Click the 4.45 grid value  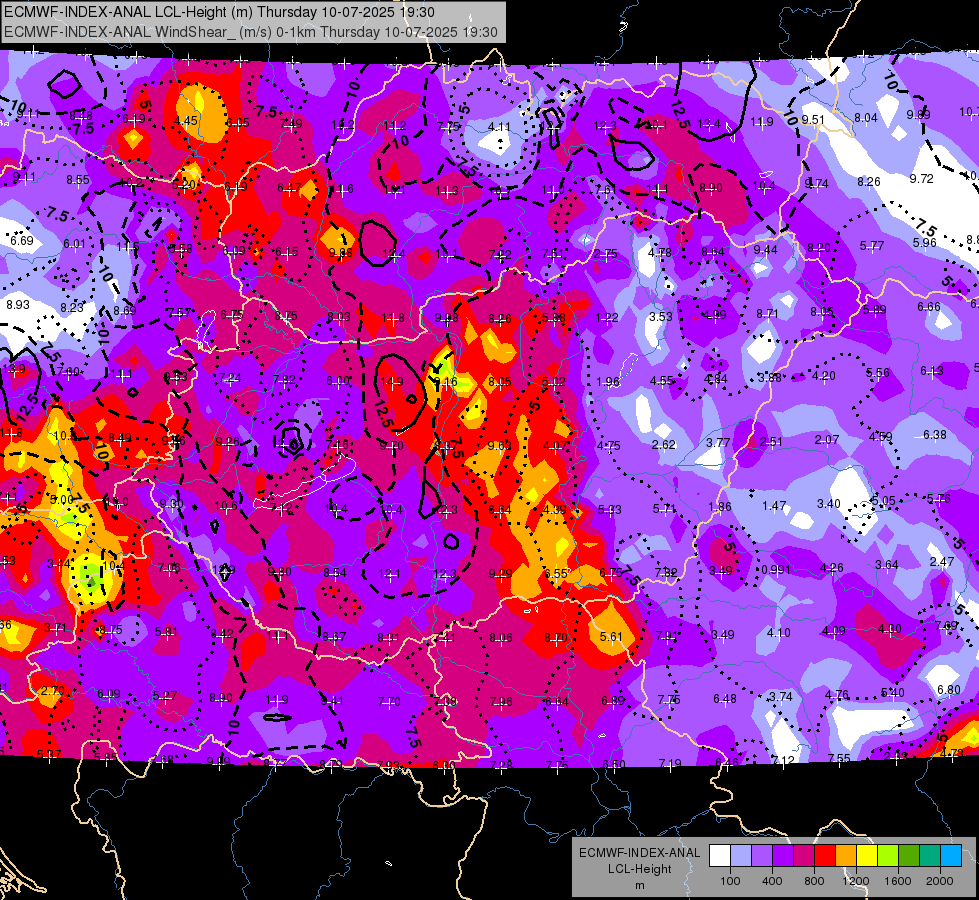186,121
